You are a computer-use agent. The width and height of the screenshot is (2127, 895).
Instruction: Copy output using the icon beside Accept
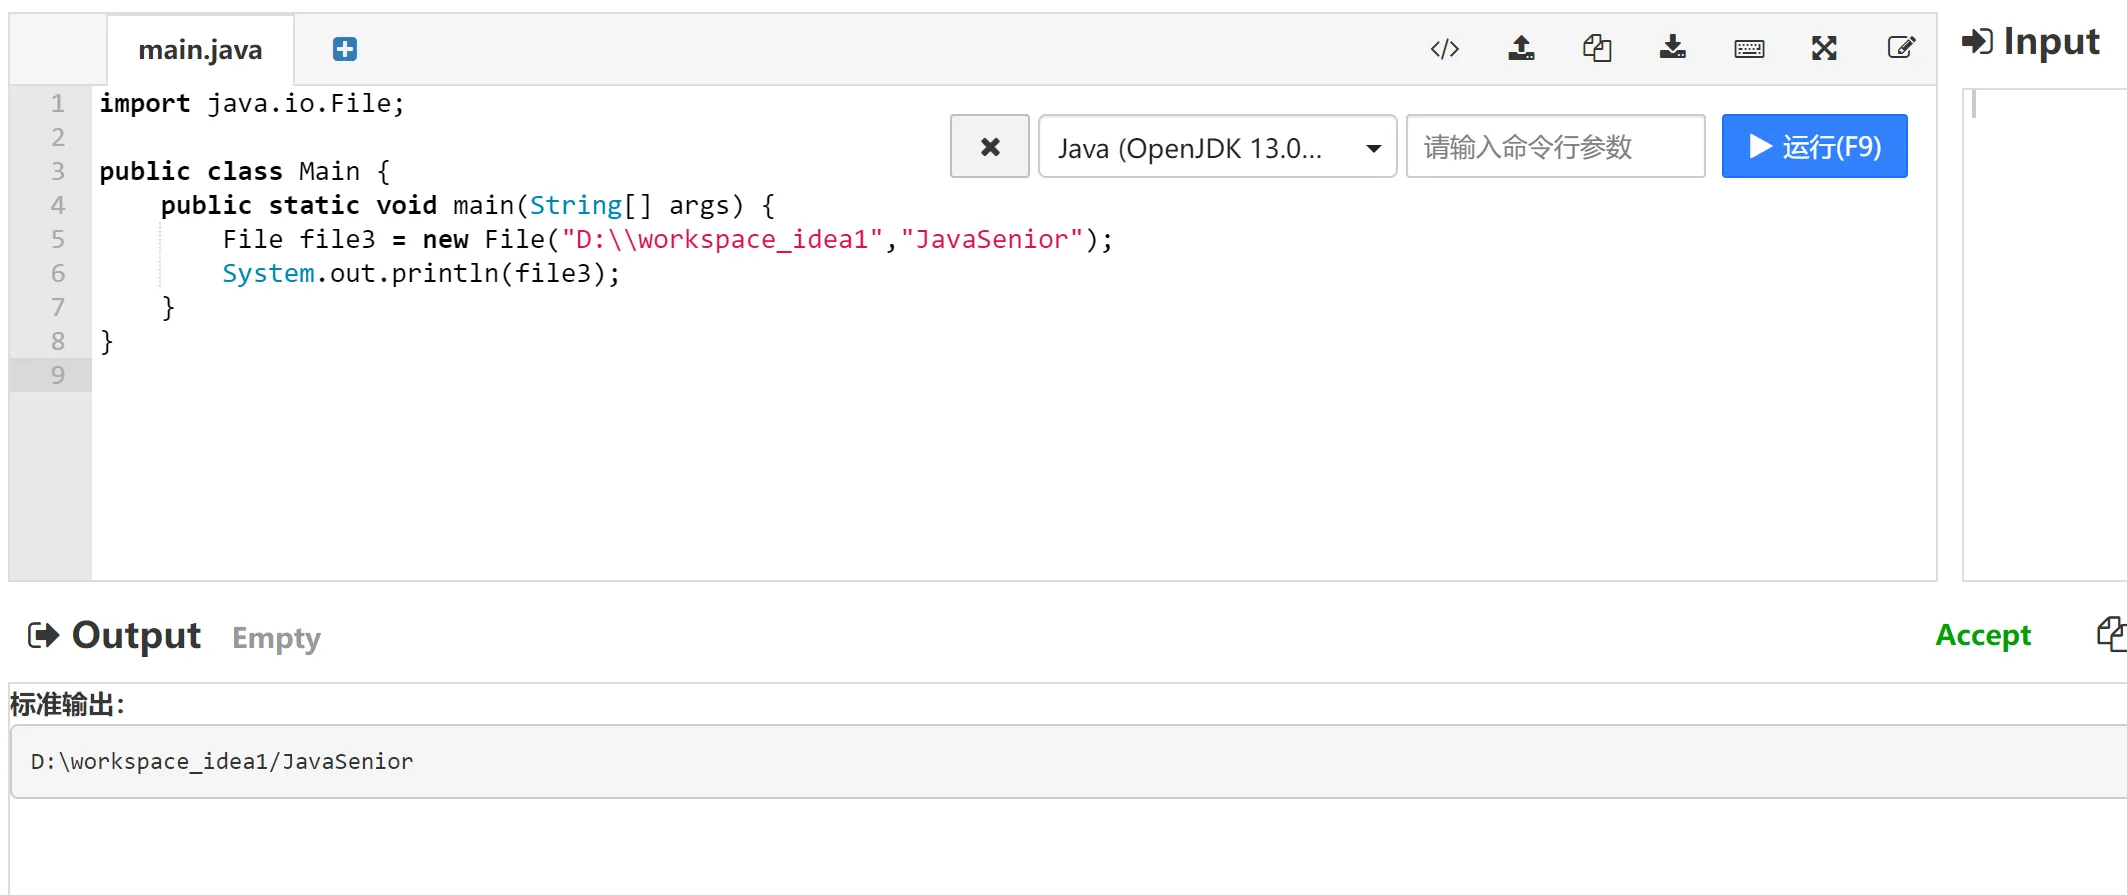2110,634
